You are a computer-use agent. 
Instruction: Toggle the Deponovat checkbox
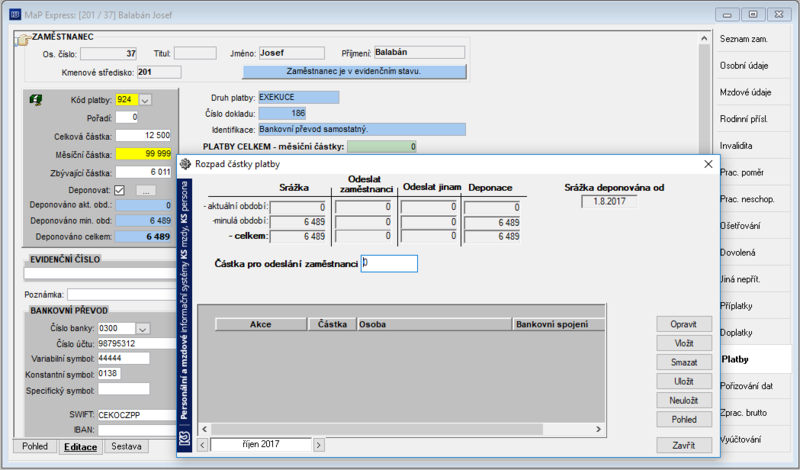click(120, 190)
